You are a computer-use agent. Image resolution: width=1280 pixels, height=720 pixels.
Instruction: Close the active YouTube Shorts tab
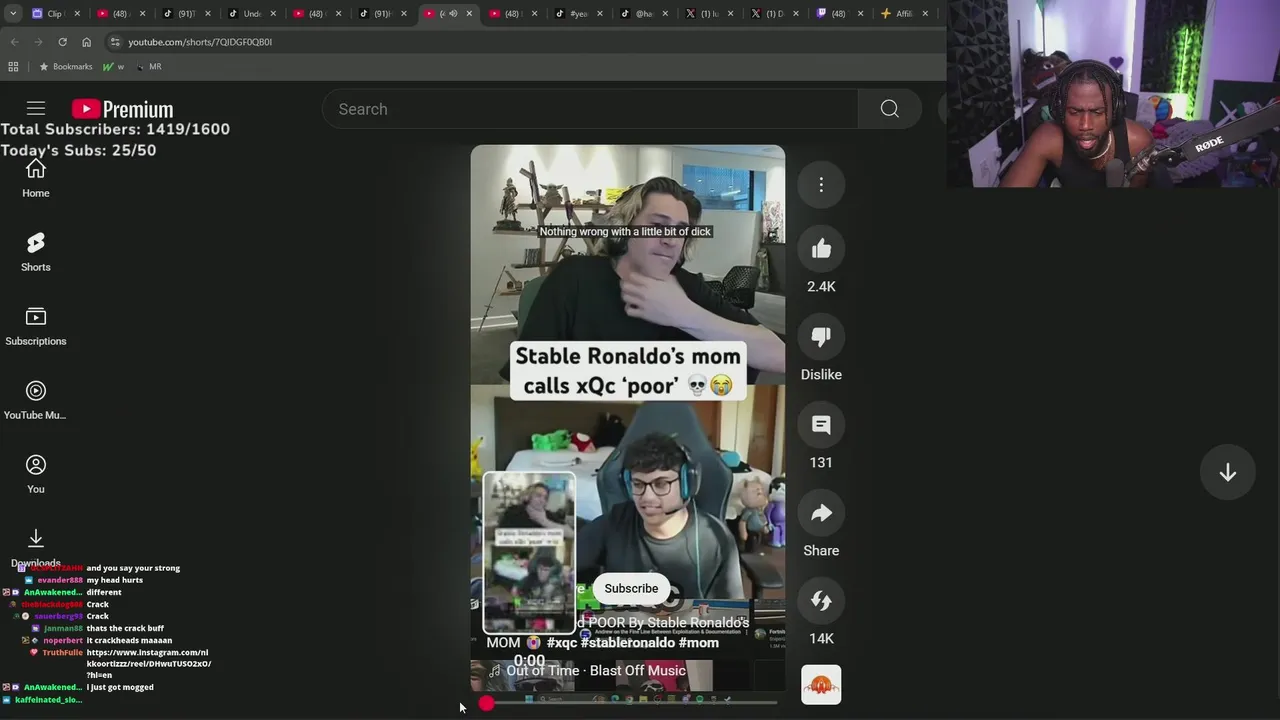coord(469,13)
